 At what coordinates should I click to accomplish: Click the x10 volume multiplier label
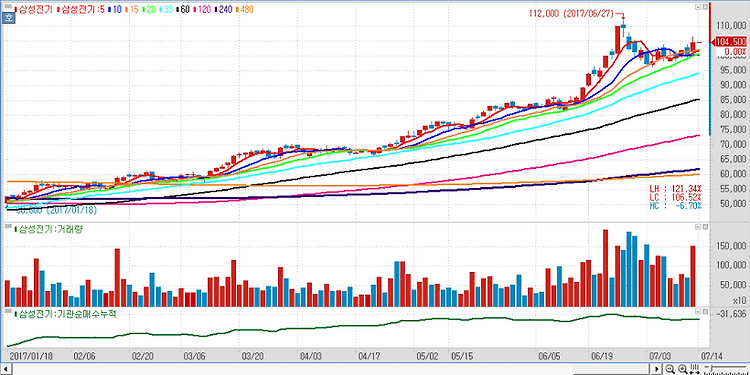point(740,301)
